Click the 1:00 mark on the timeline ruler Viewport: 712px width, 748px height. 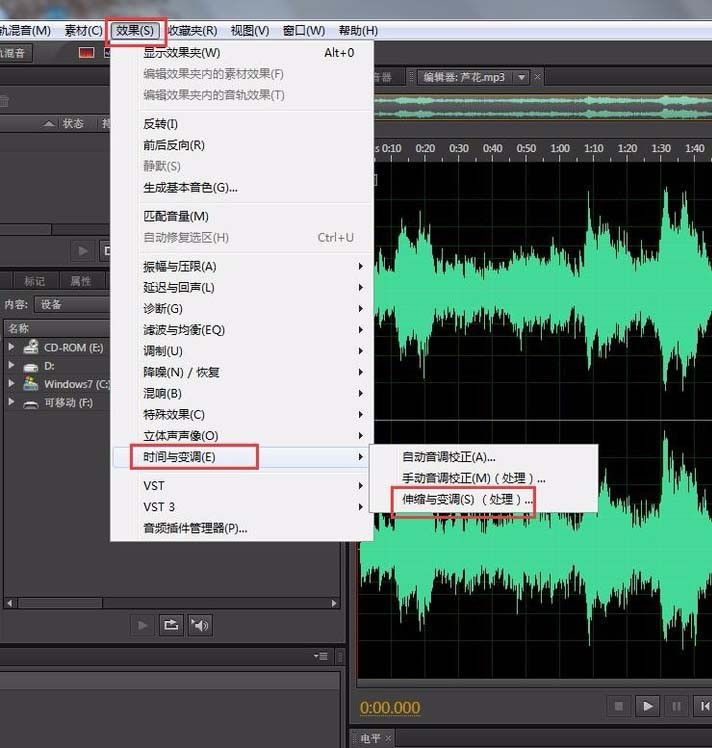point(560,149)
